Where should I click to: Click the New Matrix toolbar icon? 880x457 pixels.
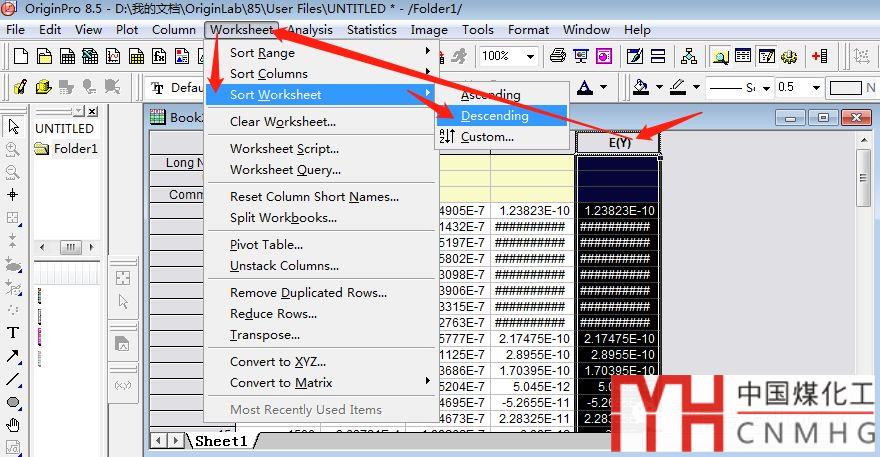click(136, 56)
